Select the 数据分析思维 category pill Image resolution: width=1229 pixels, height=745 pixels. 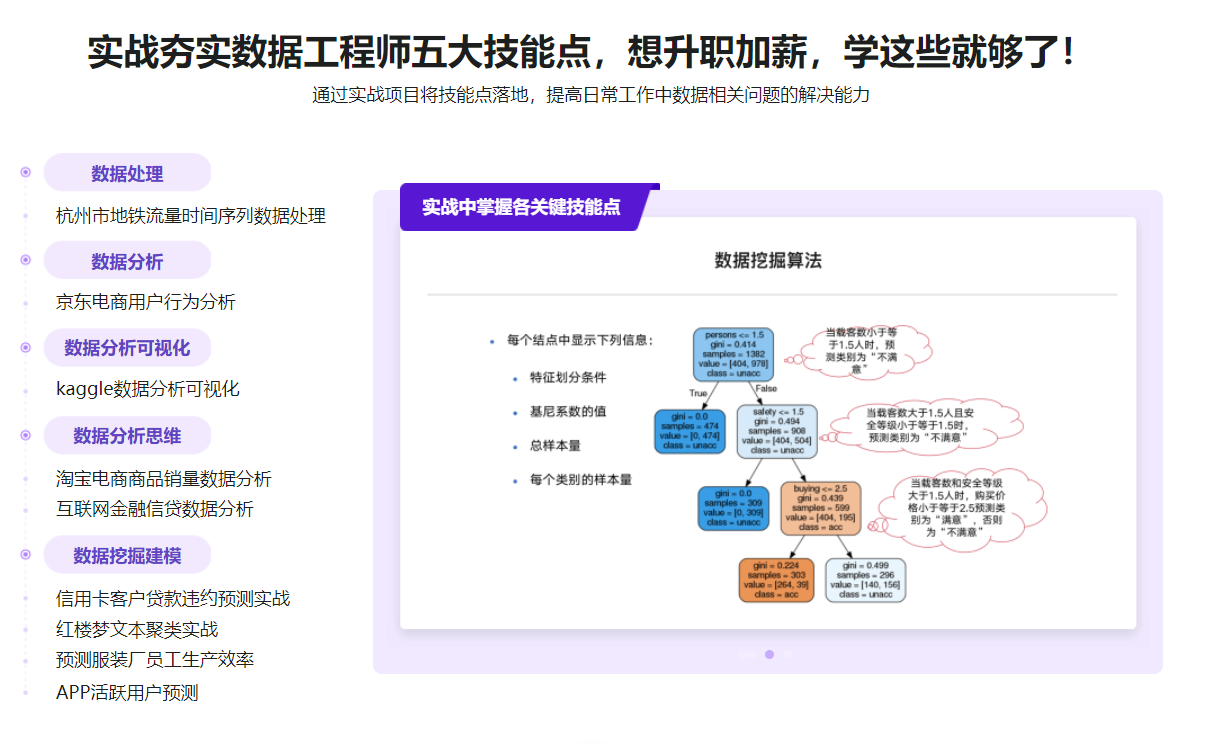(x=127, y=436)
